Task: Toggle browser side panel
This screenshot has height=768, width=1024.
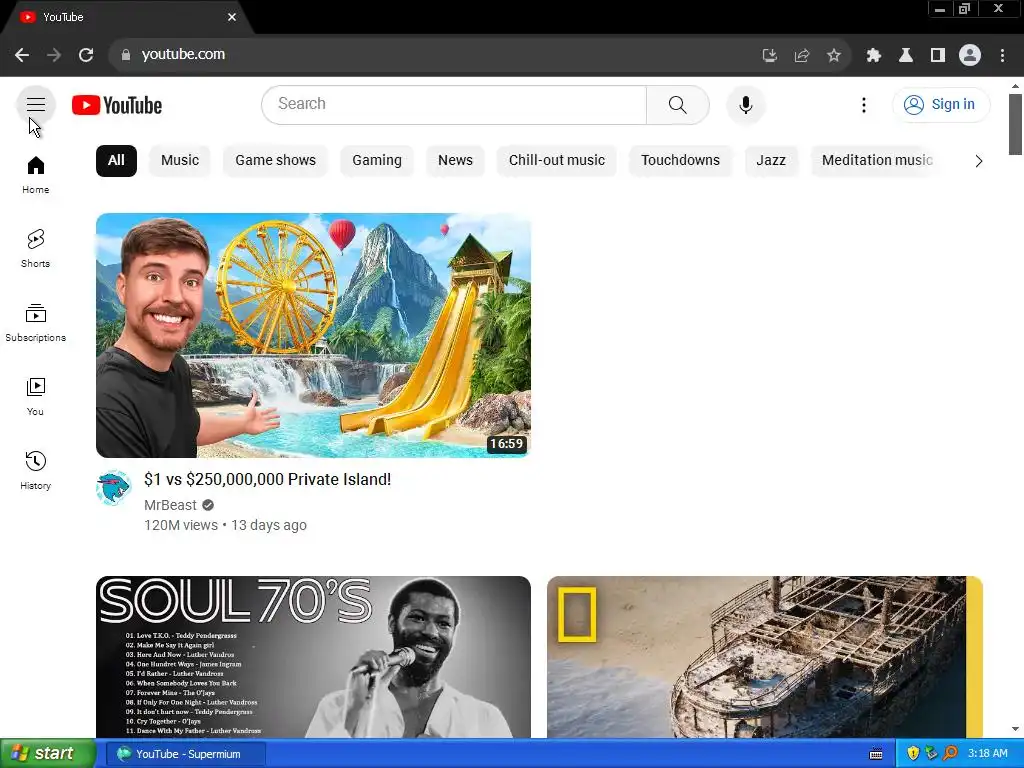Action: point(938,56)
